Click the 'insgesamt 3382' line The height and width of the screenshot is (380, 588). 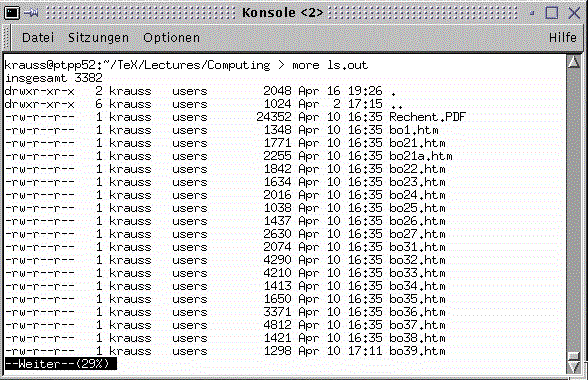click(x=53, y=78)
